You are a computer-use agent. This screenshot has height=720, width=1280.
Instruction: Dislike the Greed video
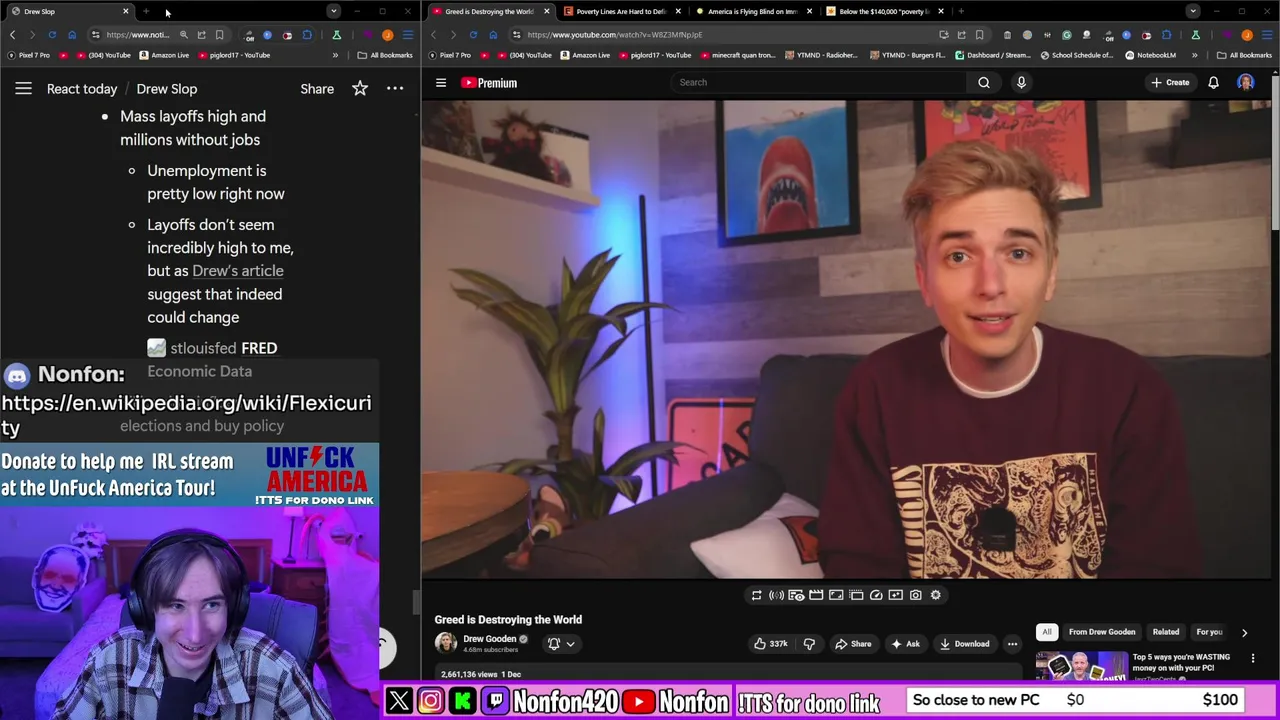pyautogui.click(x=809, y=644)
